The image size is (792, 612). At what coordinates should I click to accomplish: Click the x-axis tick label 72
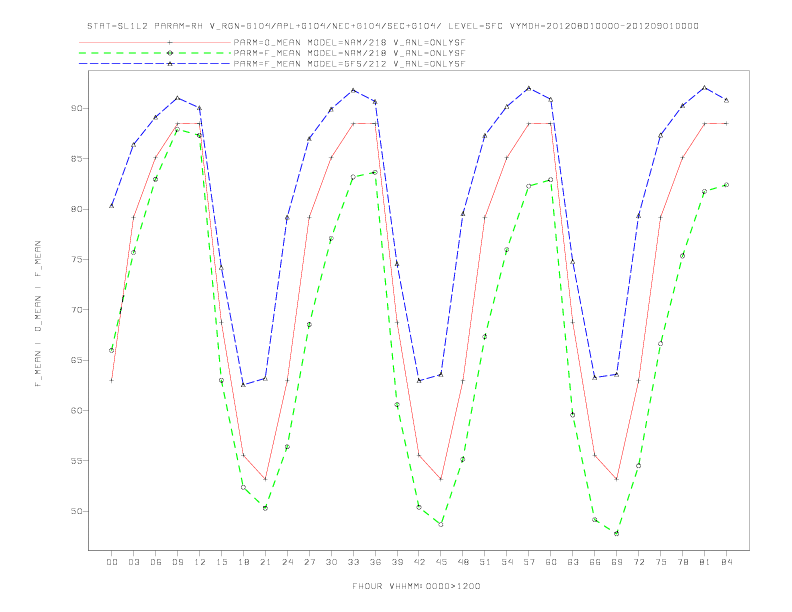(639, 562)
